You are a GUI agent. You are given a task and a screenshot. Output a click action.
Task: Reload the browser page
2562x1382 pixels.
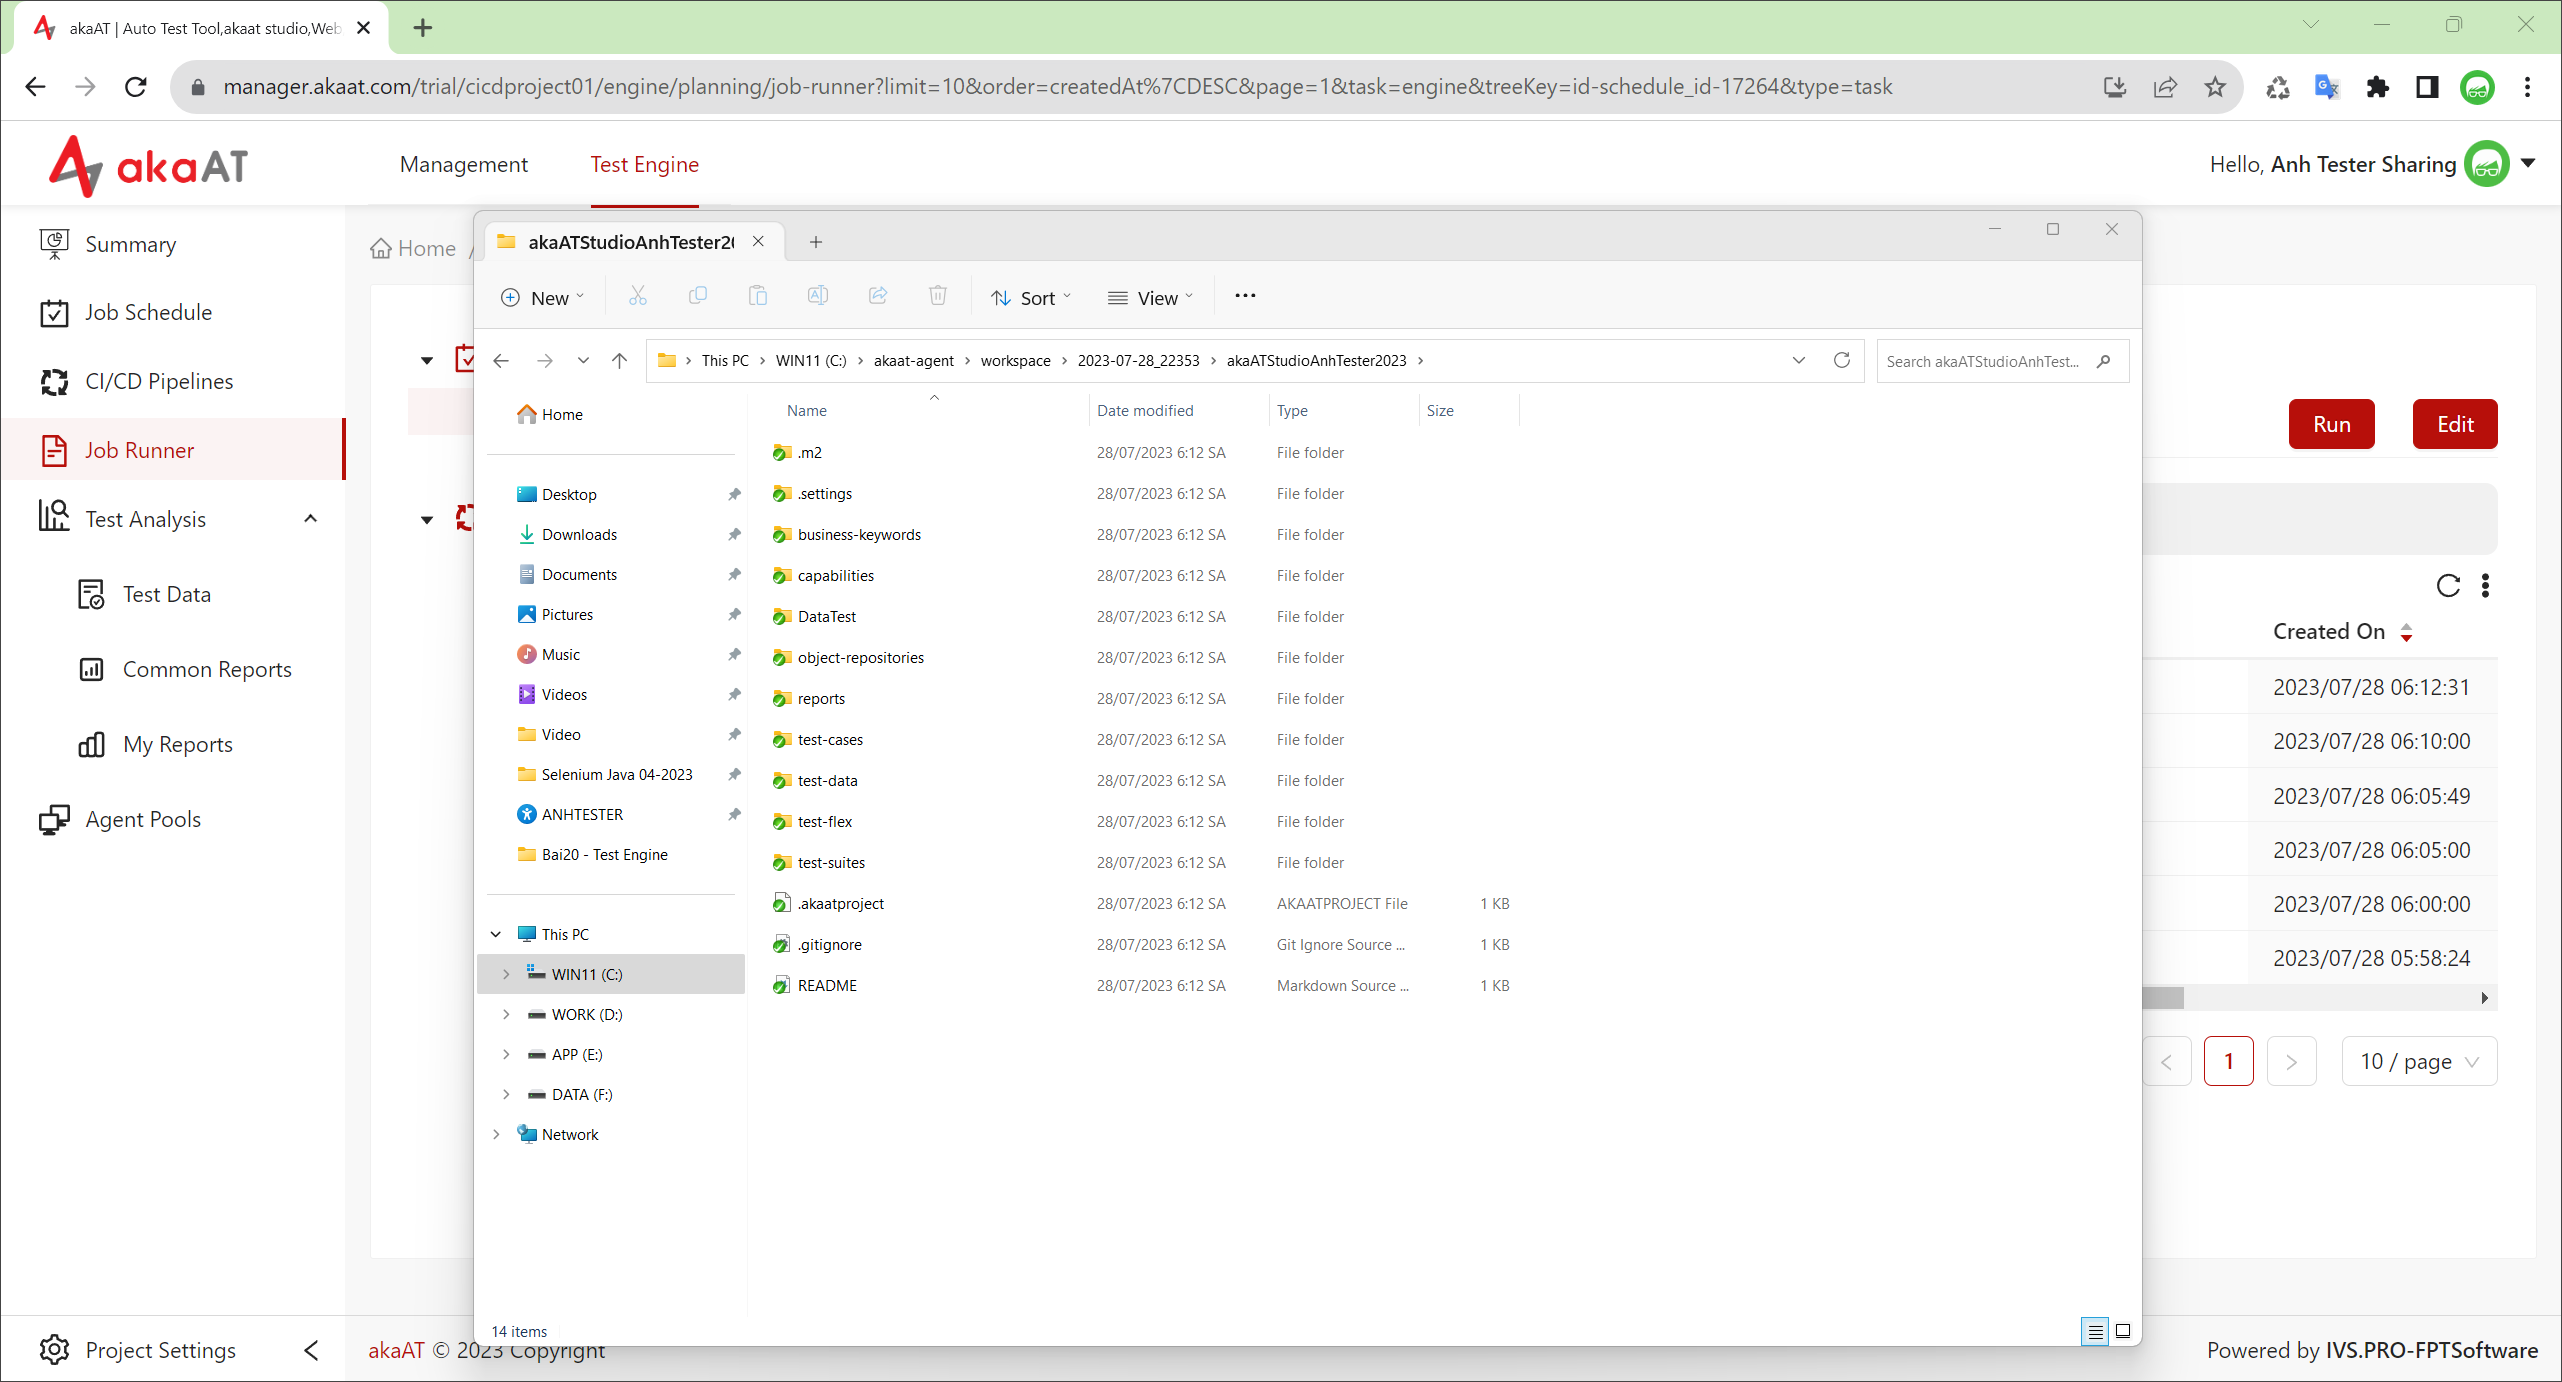click(x=136, y=87)
